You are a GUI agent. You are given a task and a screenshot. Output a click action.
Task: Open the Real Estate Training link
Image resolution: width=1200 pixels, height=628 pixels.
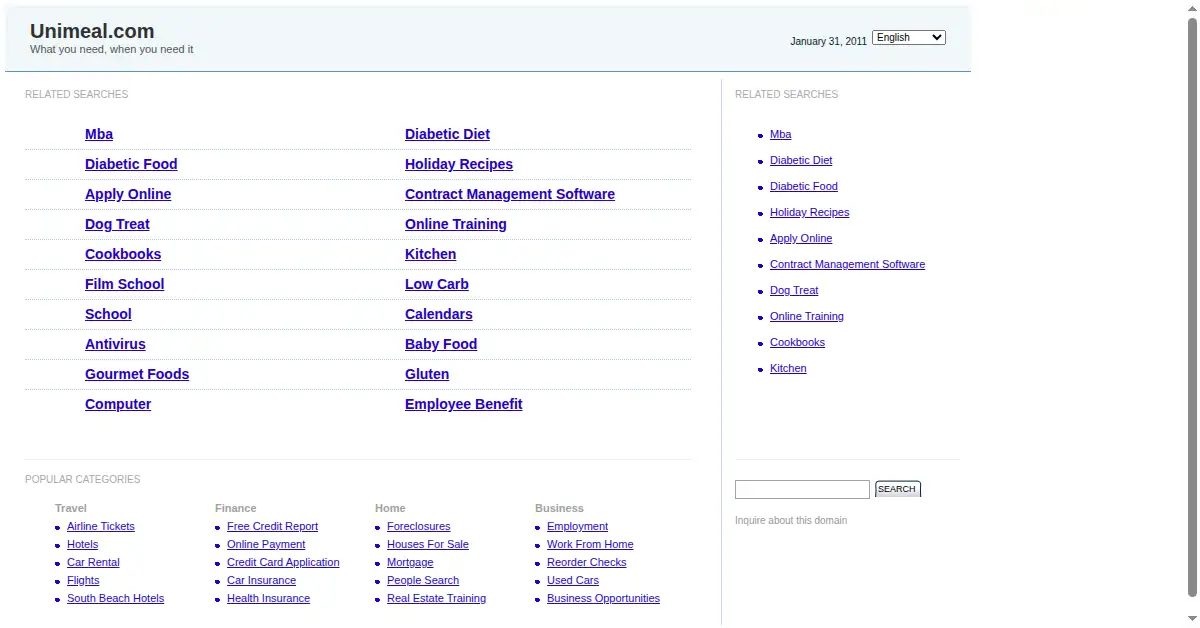tap(437, 598)
